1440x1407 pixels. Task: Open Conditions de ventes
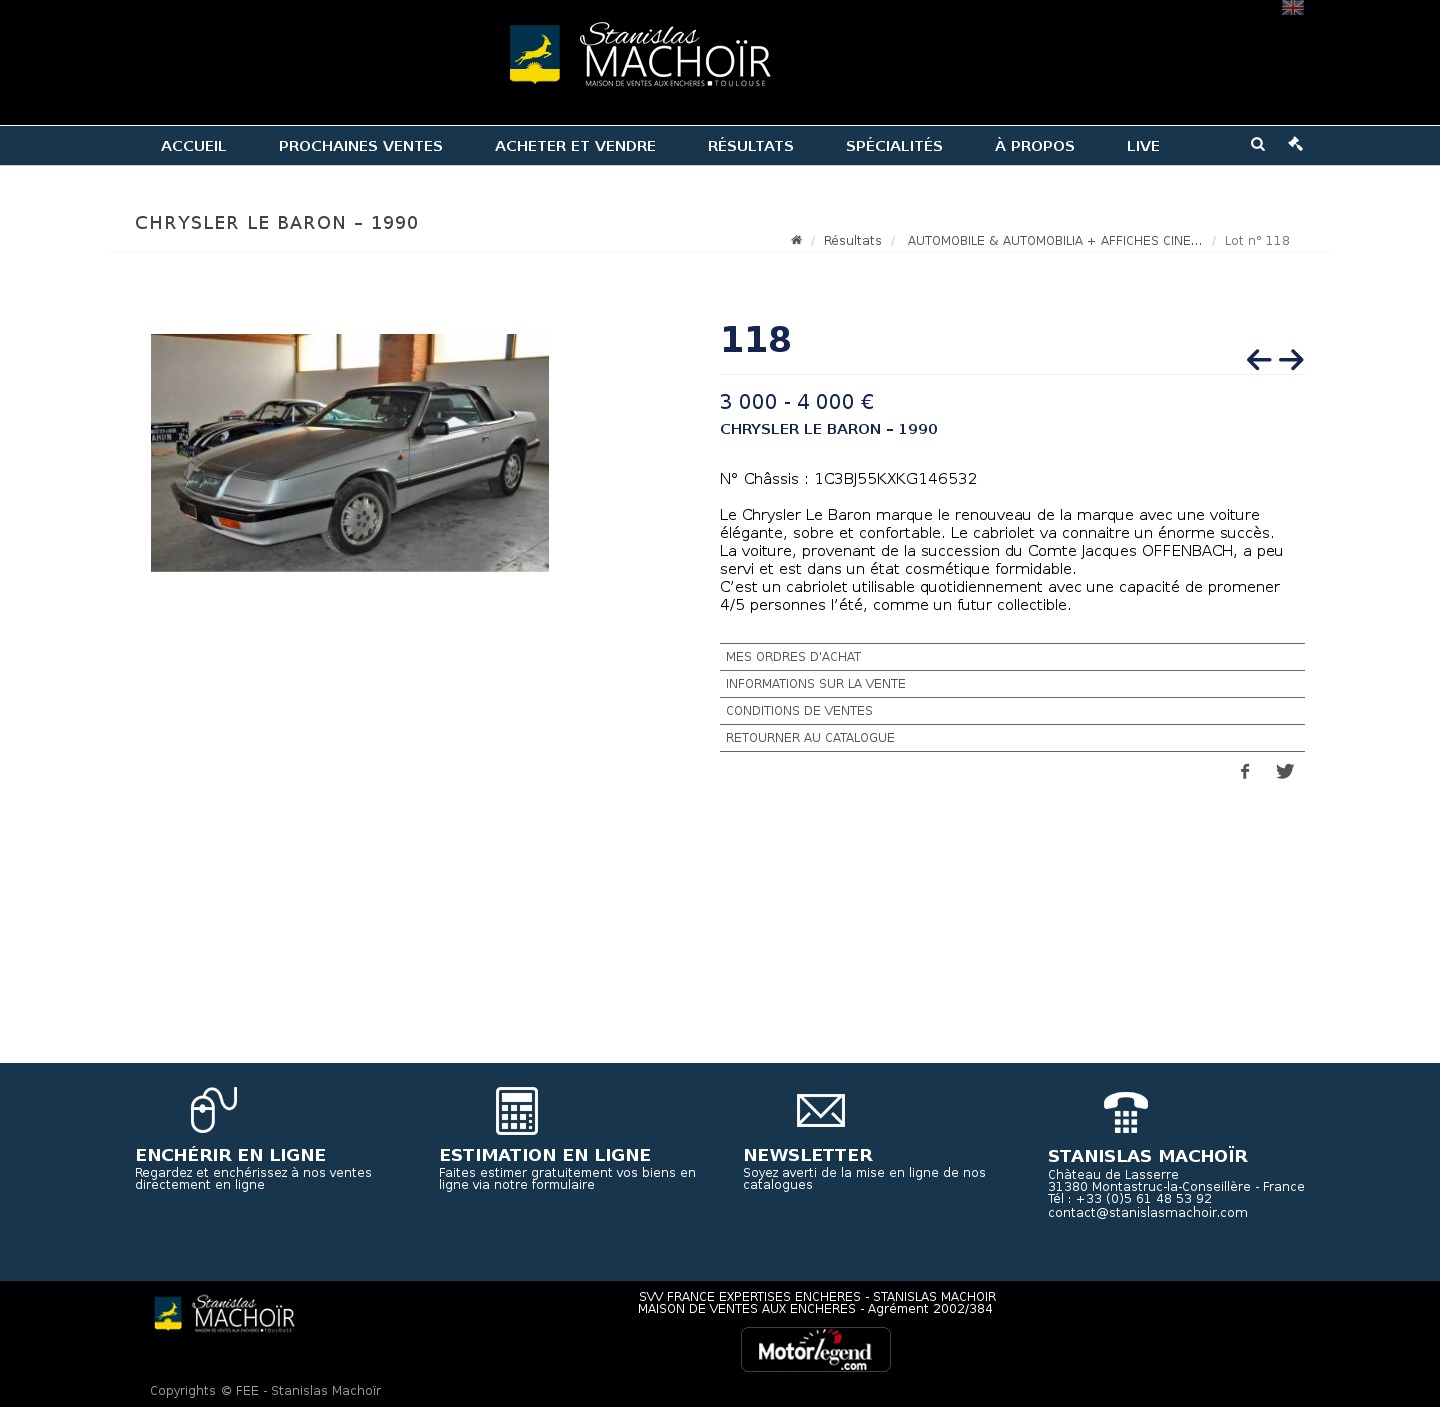[x=1012, y=711]
